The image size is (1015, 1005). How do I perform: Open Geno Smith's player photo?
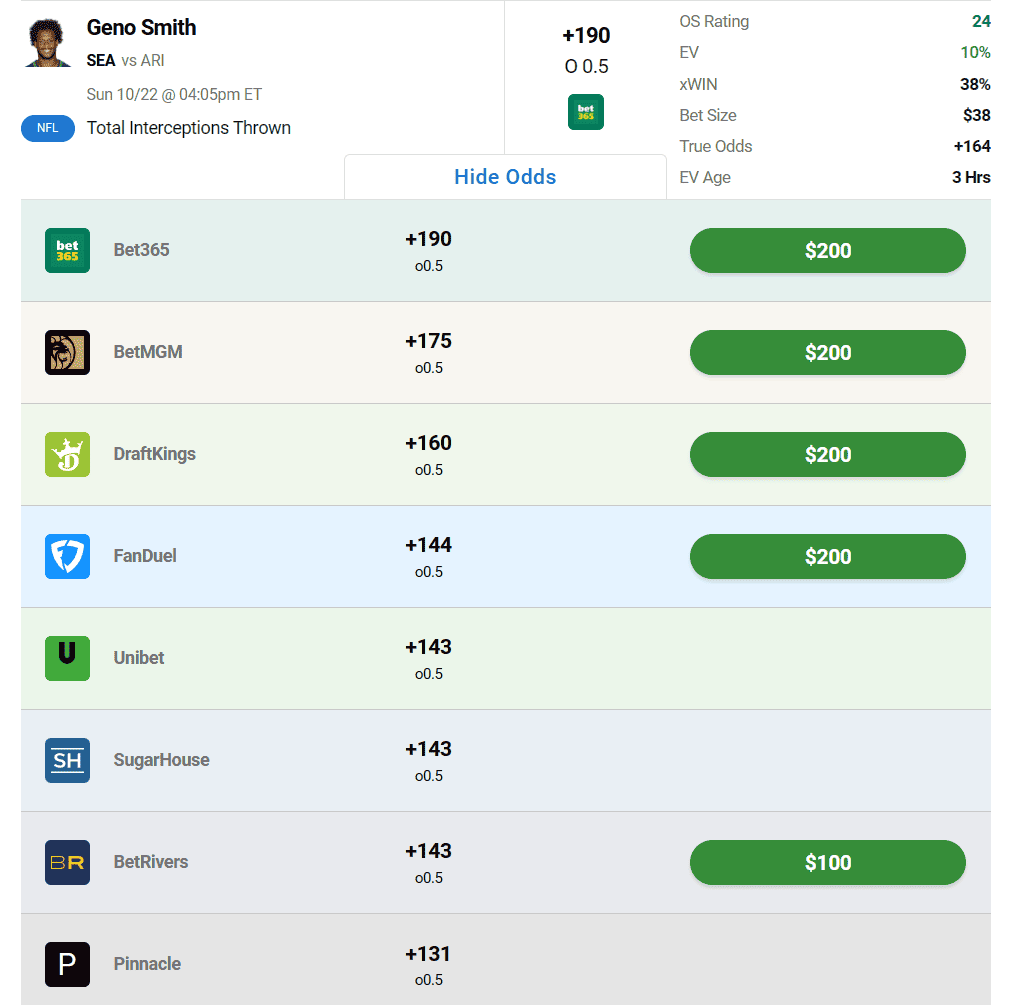tap(48, 43)
